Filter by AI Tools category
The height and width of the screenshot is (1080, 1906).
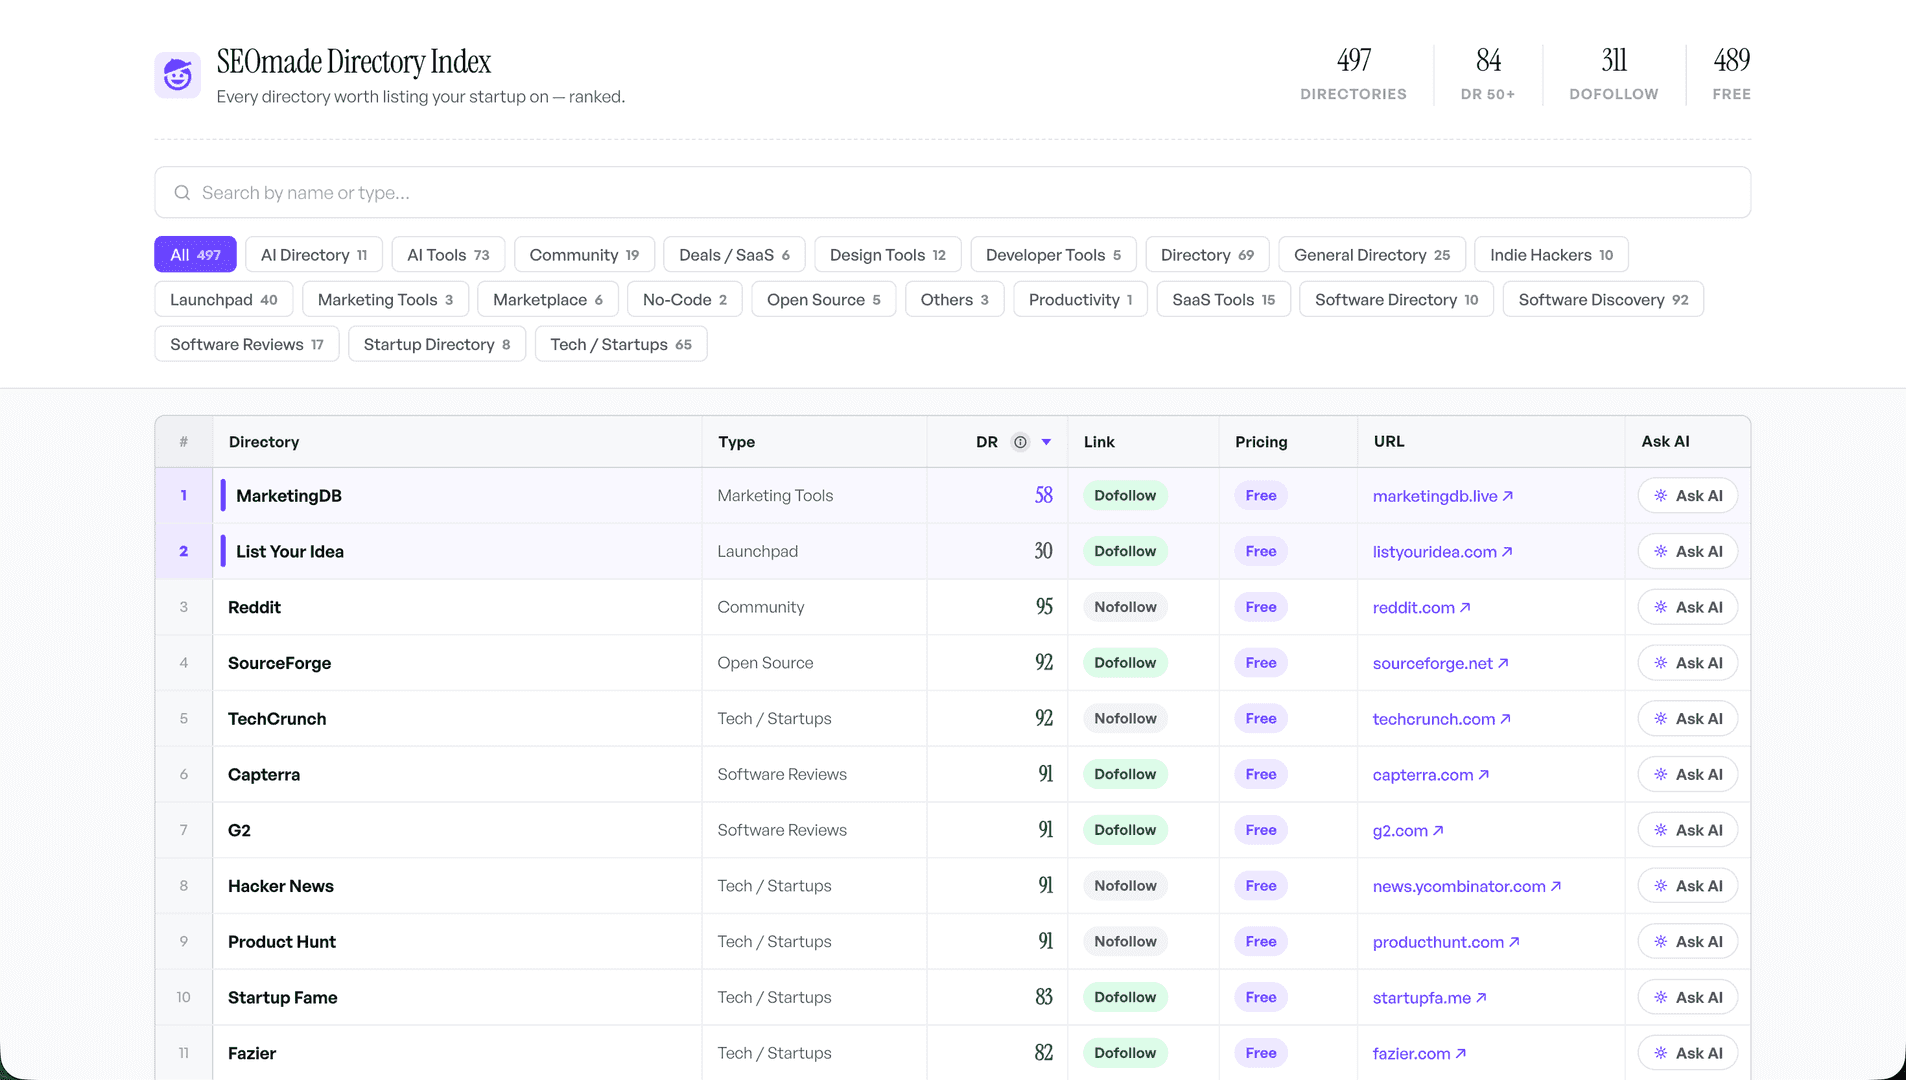pyautogui.click(x=448, y=255)
